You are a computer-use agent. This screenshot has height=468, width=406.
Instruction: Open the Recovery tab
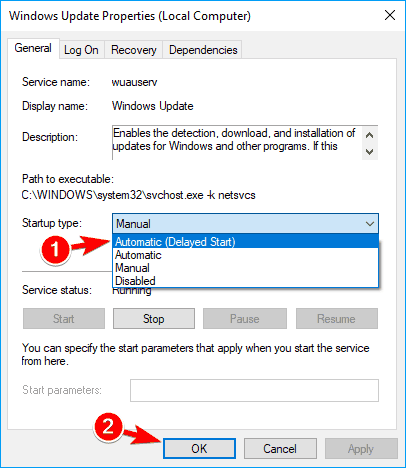(x=134, y=50)
